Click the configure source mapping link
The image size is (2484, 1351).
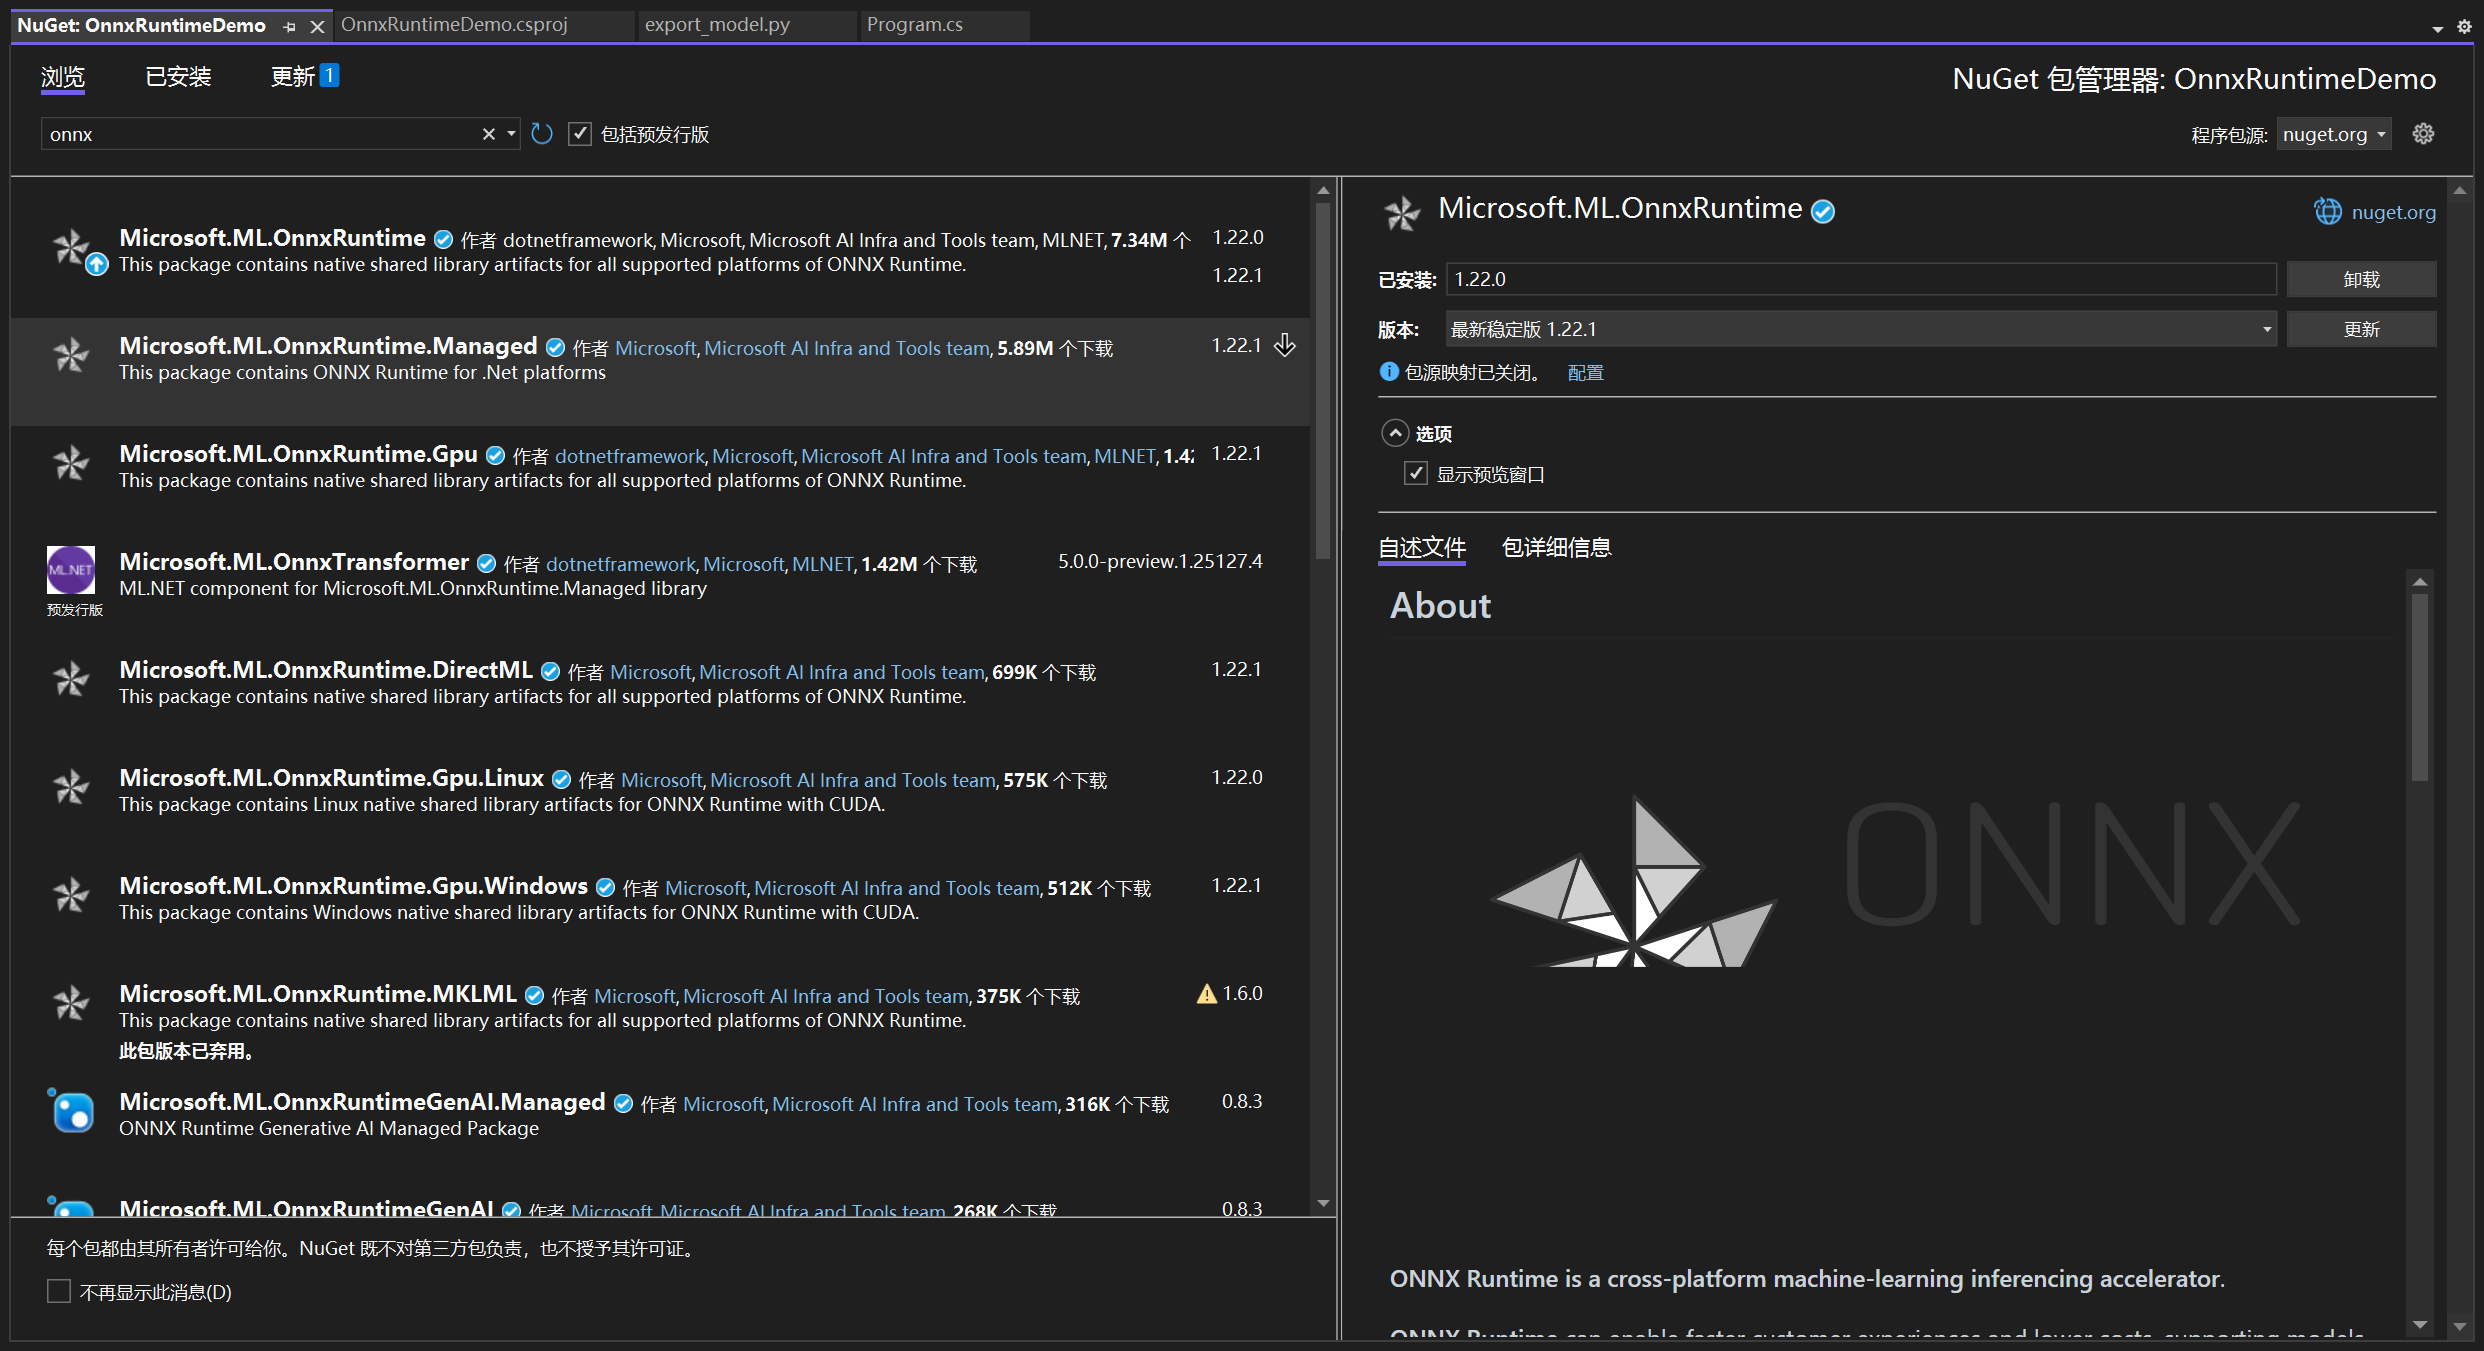tap(1585, 373)
